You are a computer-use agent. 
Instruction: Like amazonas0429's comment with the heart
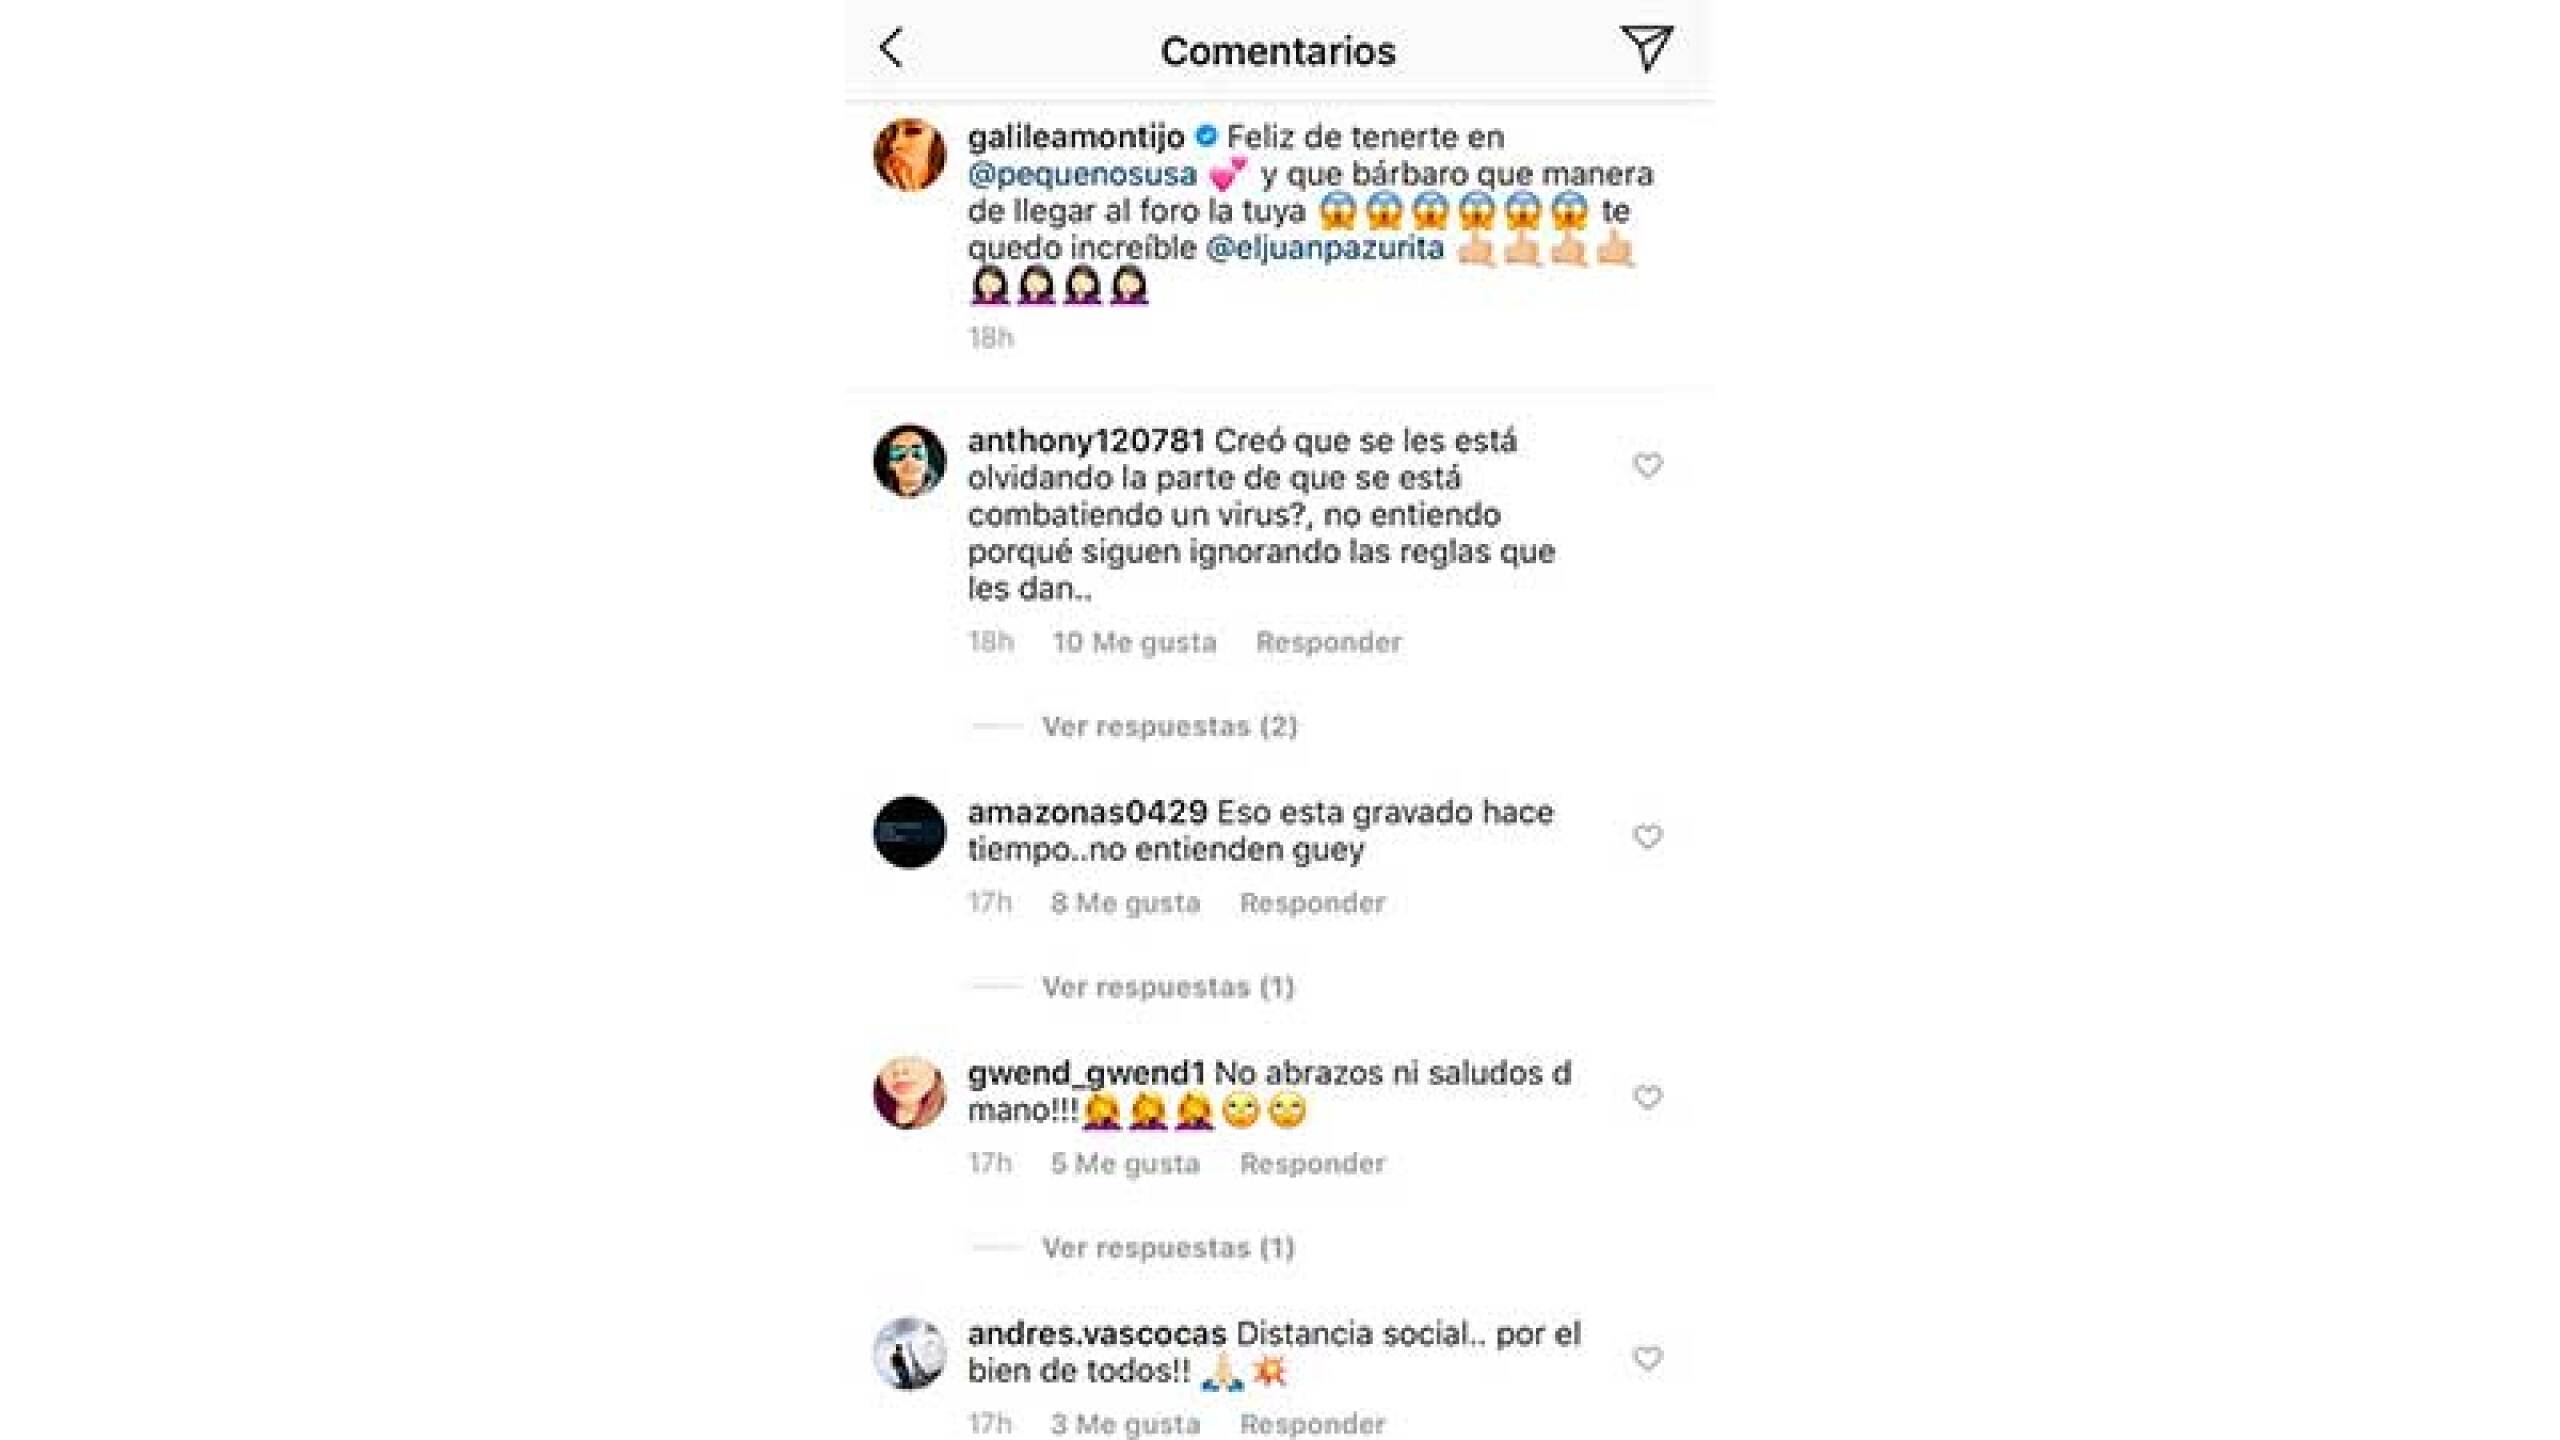point(1647,836)
